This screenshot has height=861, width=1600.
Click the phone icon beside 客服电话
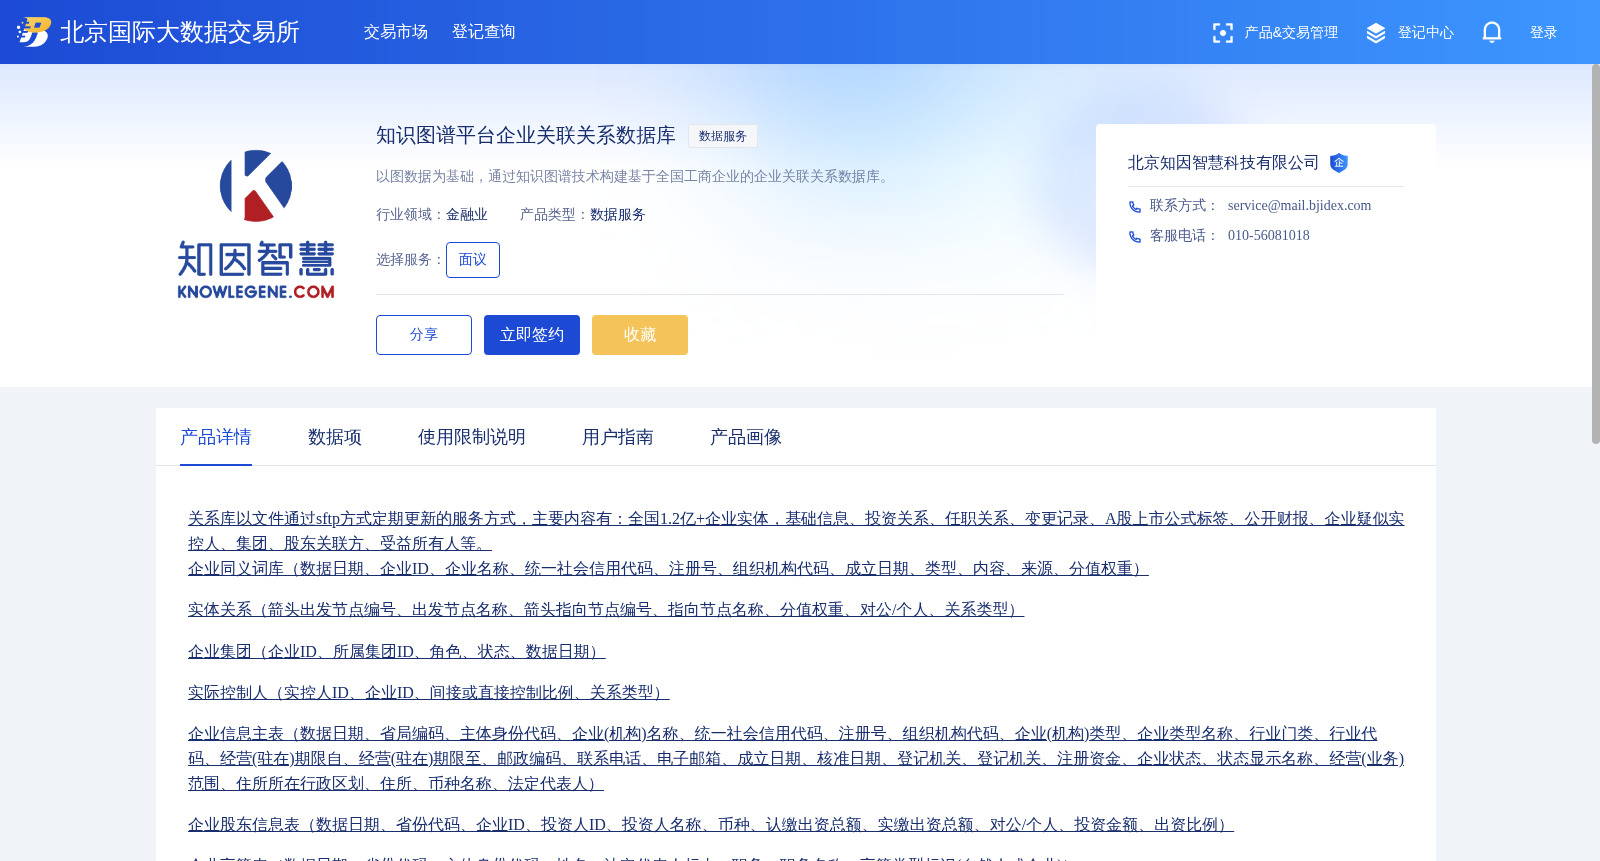click(x=1135, y=237)
